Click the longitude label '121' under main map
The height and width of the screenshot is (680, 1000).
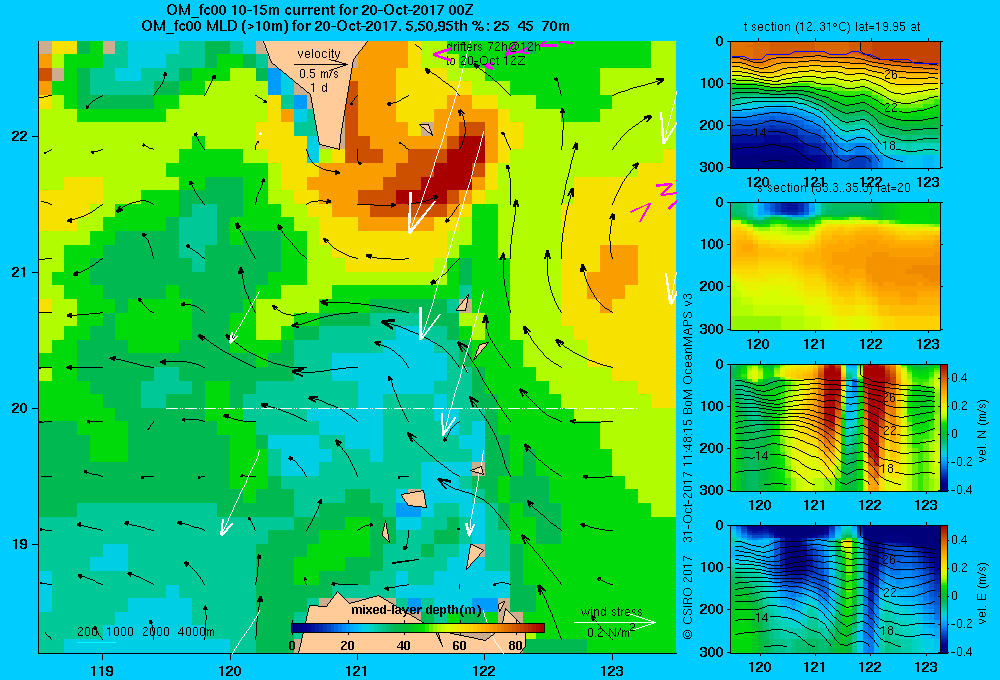point(357,670)
